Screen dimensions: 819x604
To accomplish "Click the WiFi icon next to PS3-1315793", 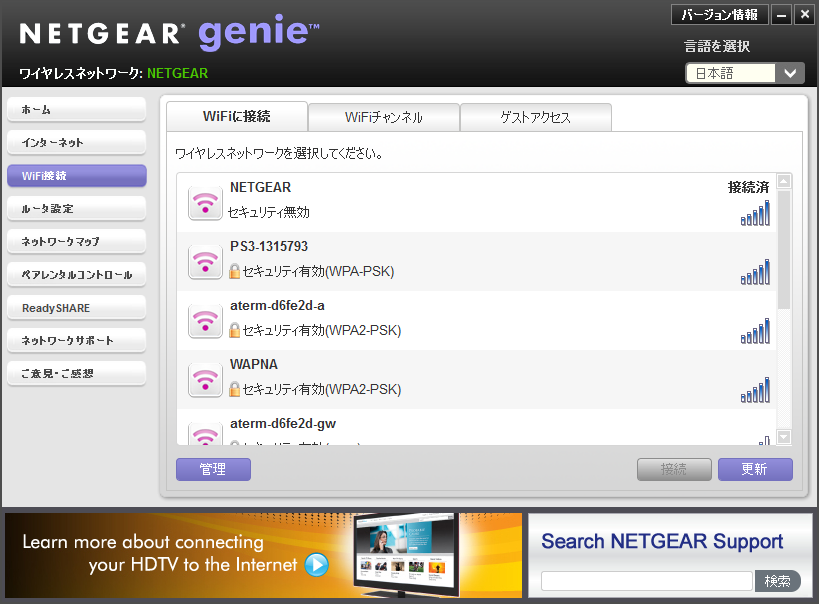I will 205,262.
